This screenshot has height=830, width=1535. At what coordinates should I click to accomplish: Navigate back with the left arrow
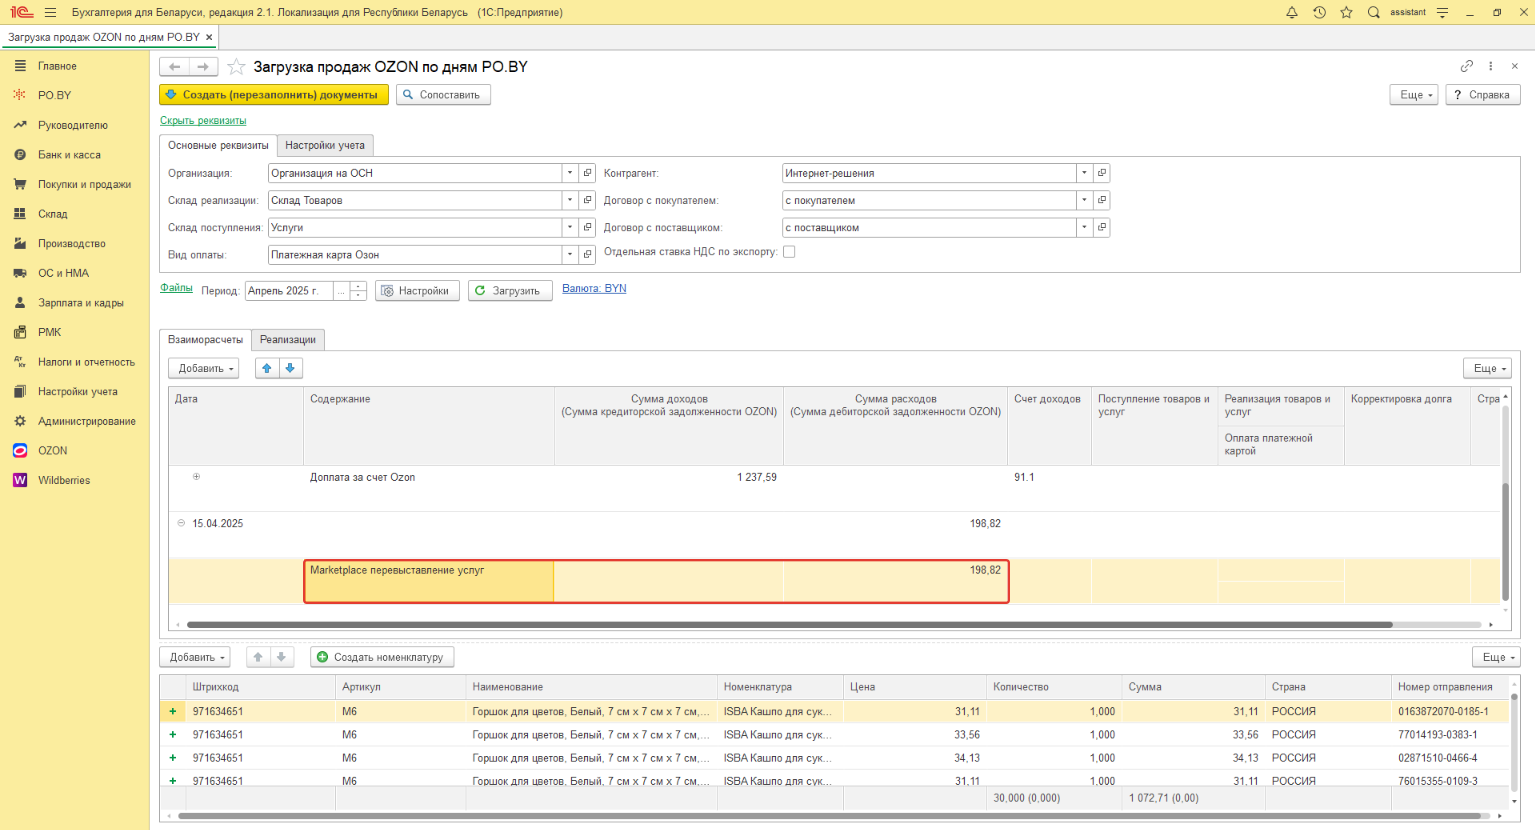tap(175, 67)
